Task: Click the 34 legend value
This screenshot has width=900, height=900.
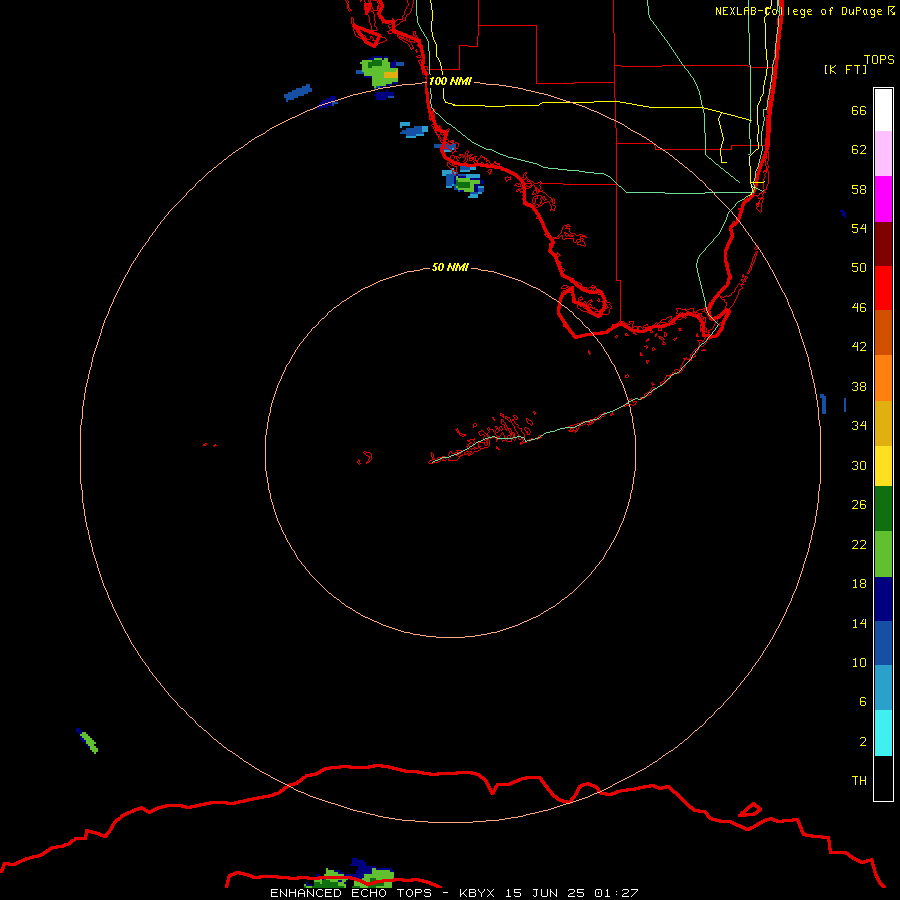Action: pyautogui.click(x=859, y=425)
